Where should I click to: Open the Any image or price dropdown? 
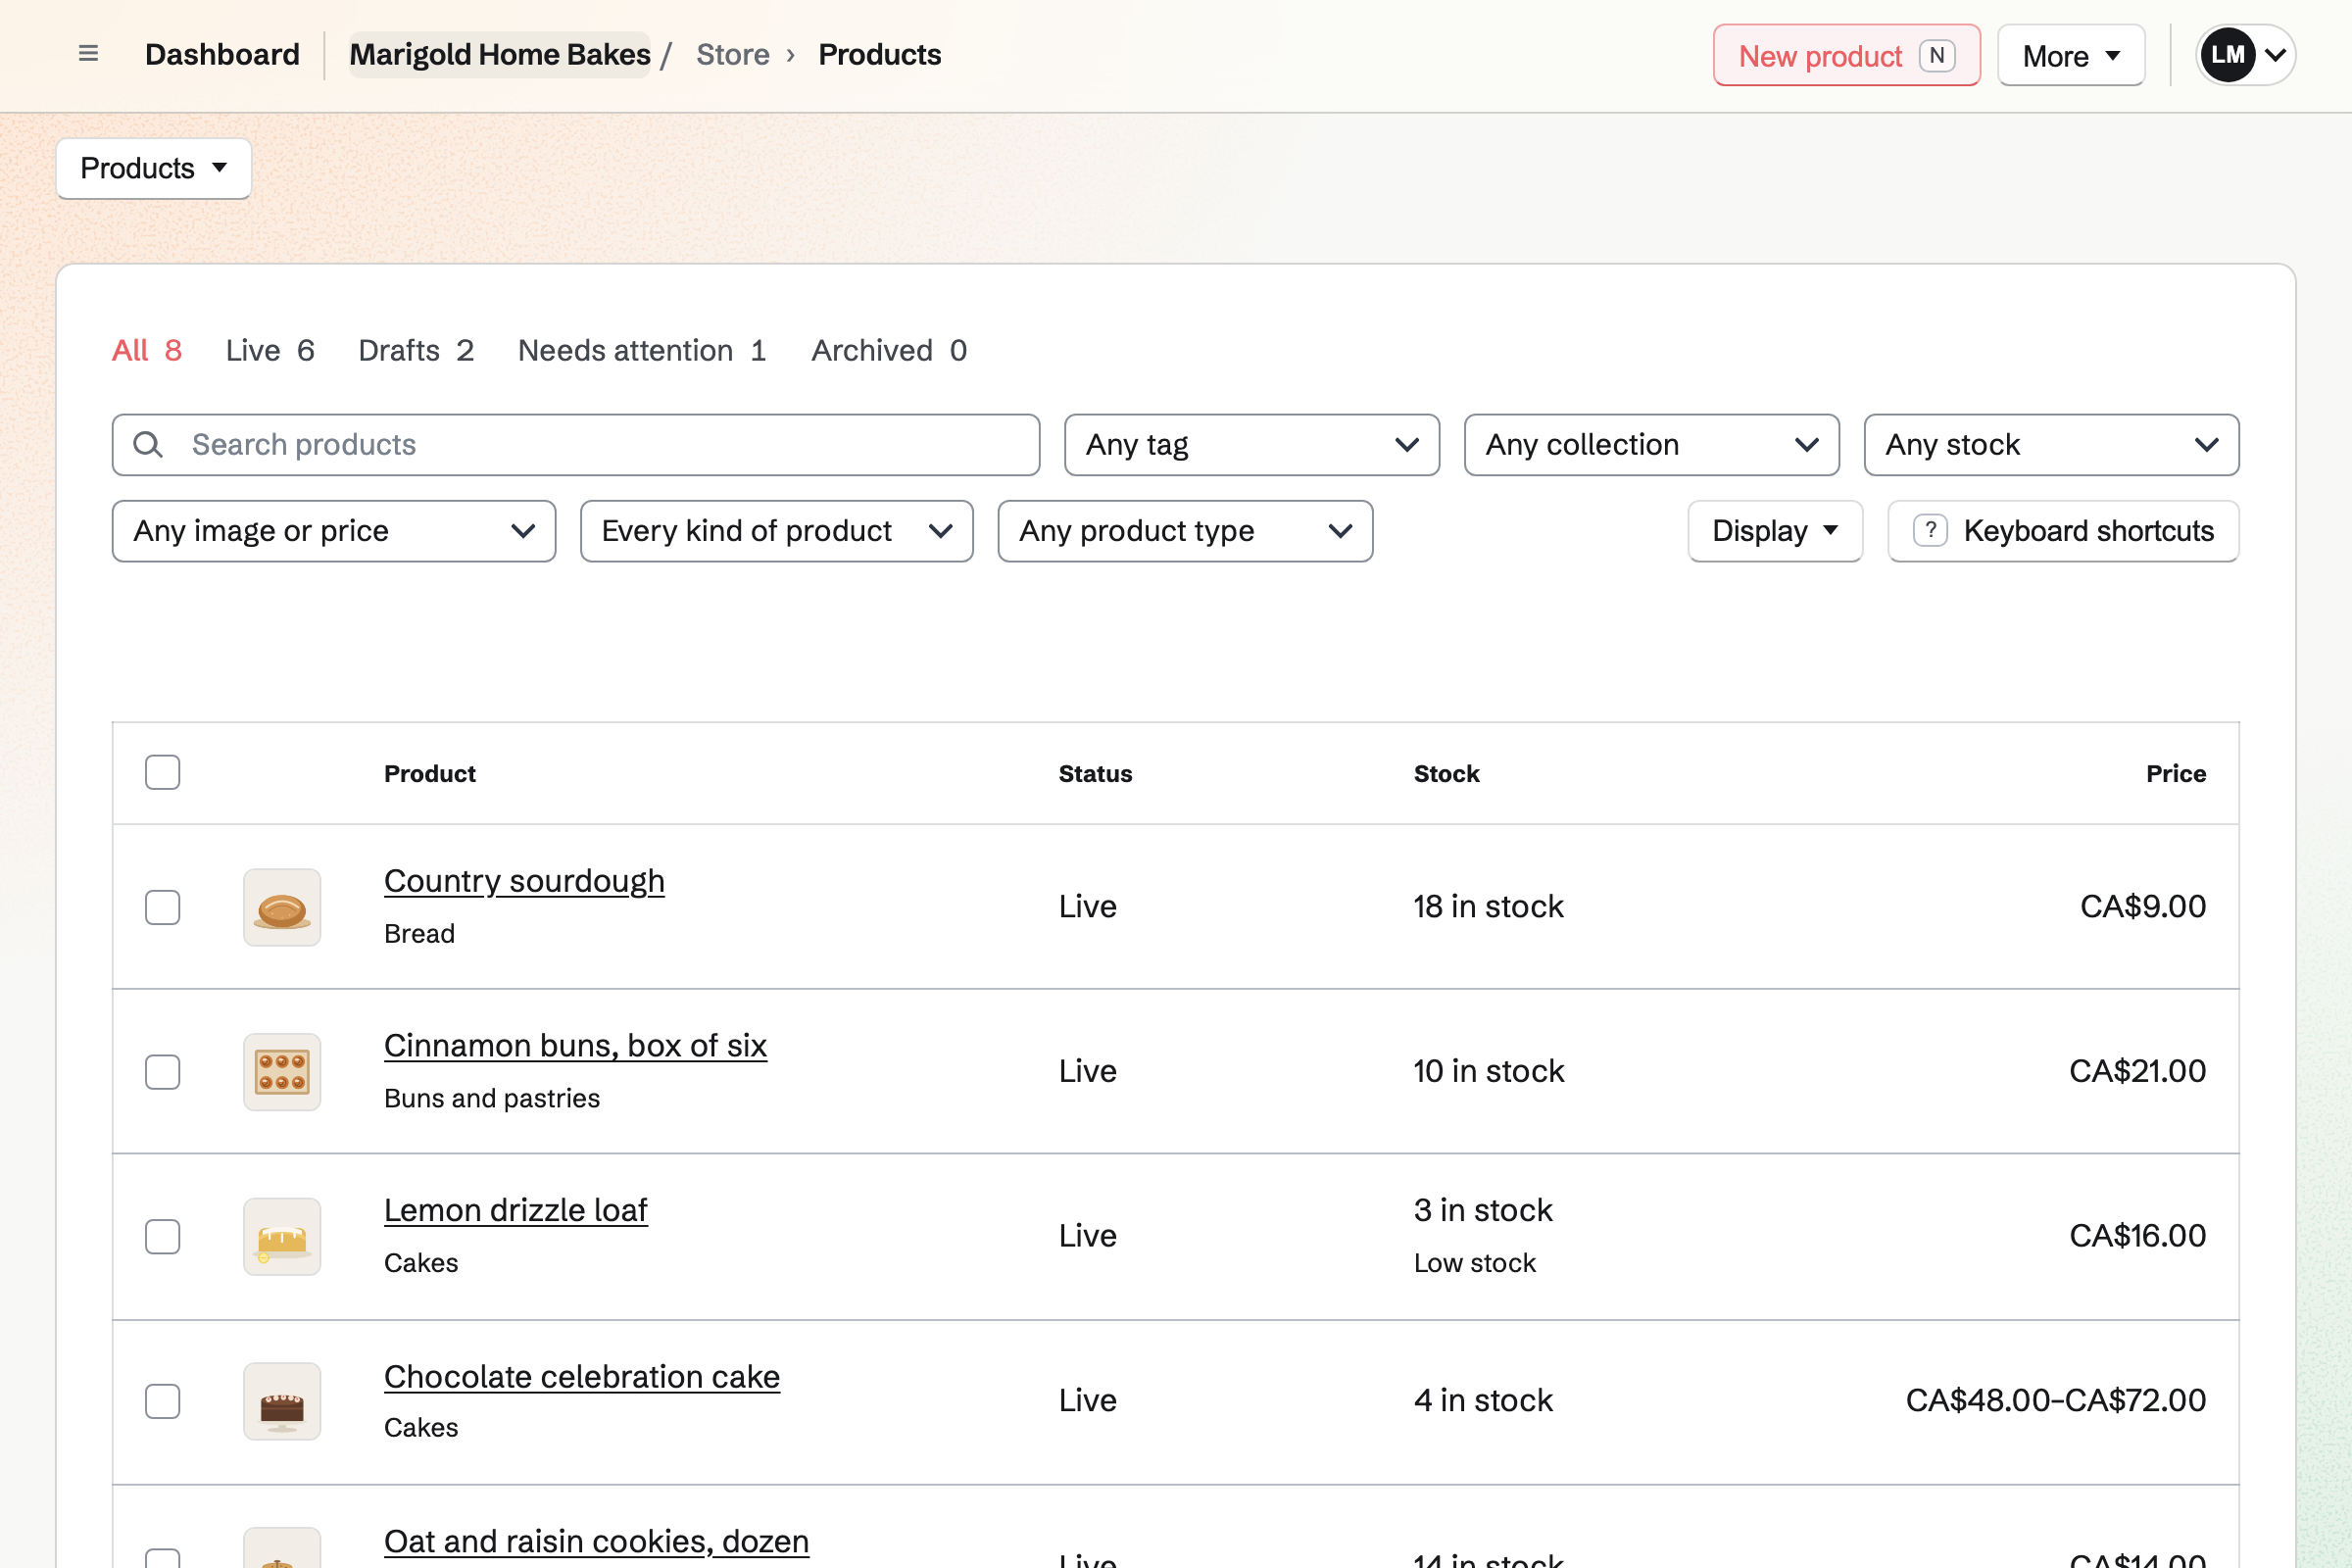click(x=333, y=531)
